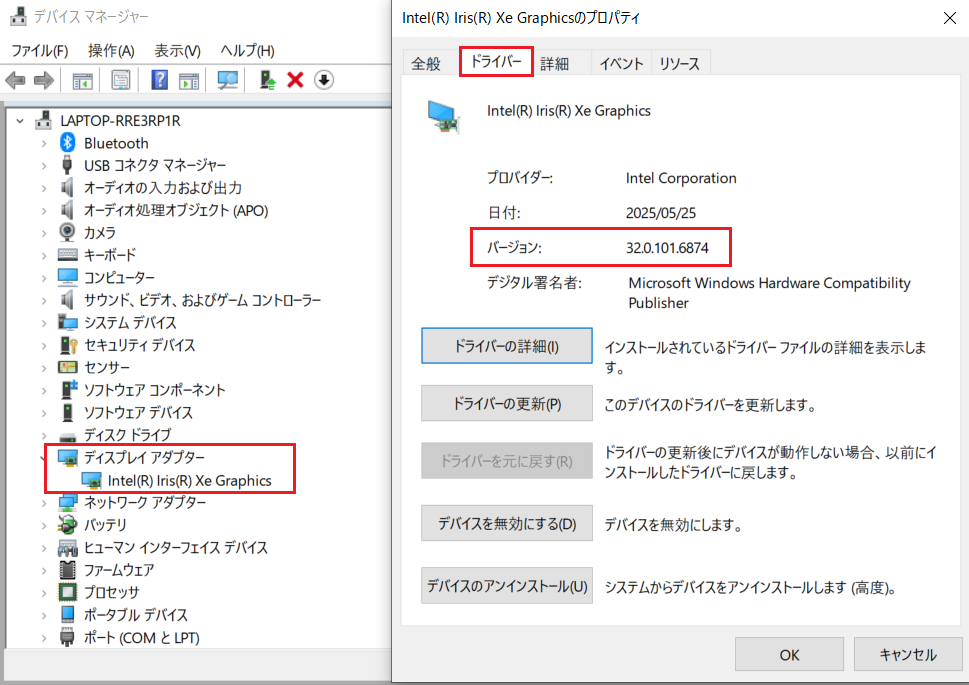Click the Back arrow toolbar icon
Image resolution: width=969 pixels, height=685 pixels.
tap(15, 80)
